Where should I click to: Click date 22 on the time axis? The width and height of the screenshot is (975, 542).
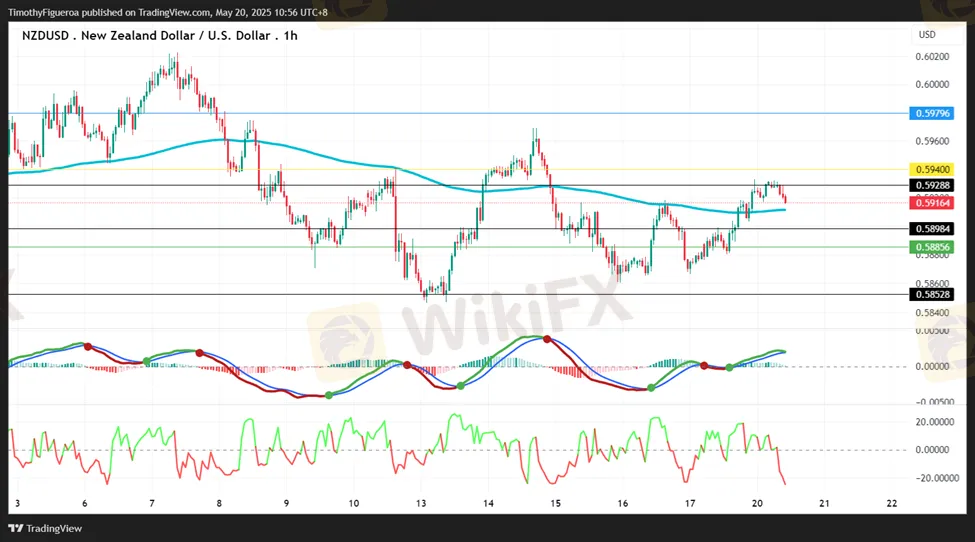point(891,503)
